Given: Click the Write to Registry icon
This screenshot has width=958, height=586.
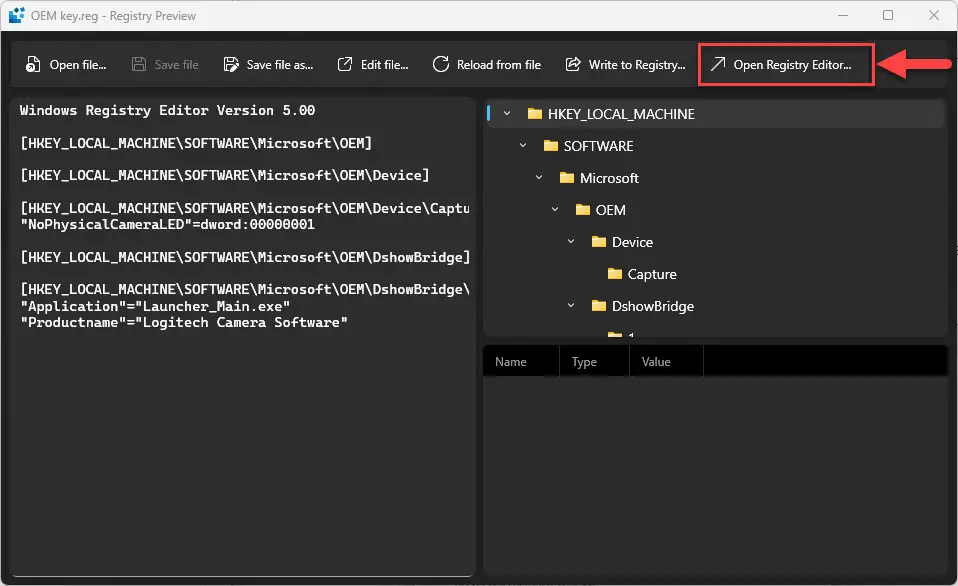Looking at the screenshot, I should [x=573, y=64].
